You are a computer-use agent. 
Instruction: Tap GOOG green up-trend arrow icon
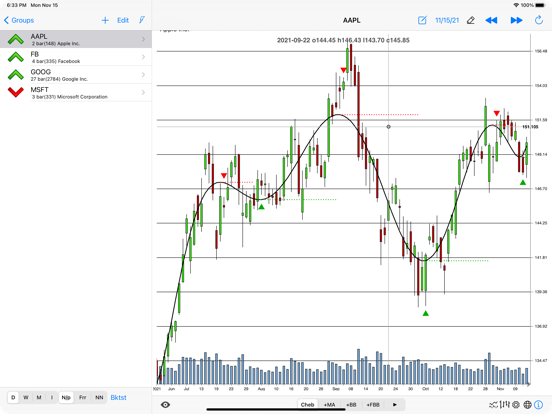pos(16,75)
